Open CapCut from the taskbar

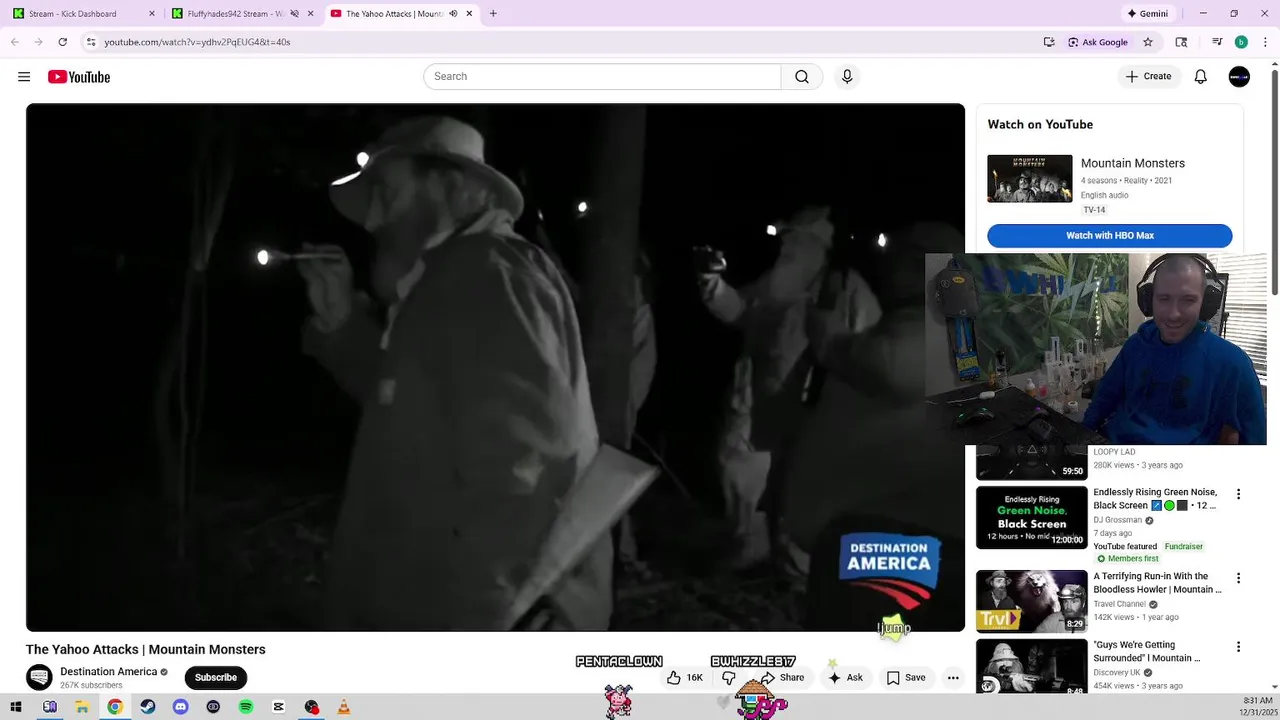279,707
